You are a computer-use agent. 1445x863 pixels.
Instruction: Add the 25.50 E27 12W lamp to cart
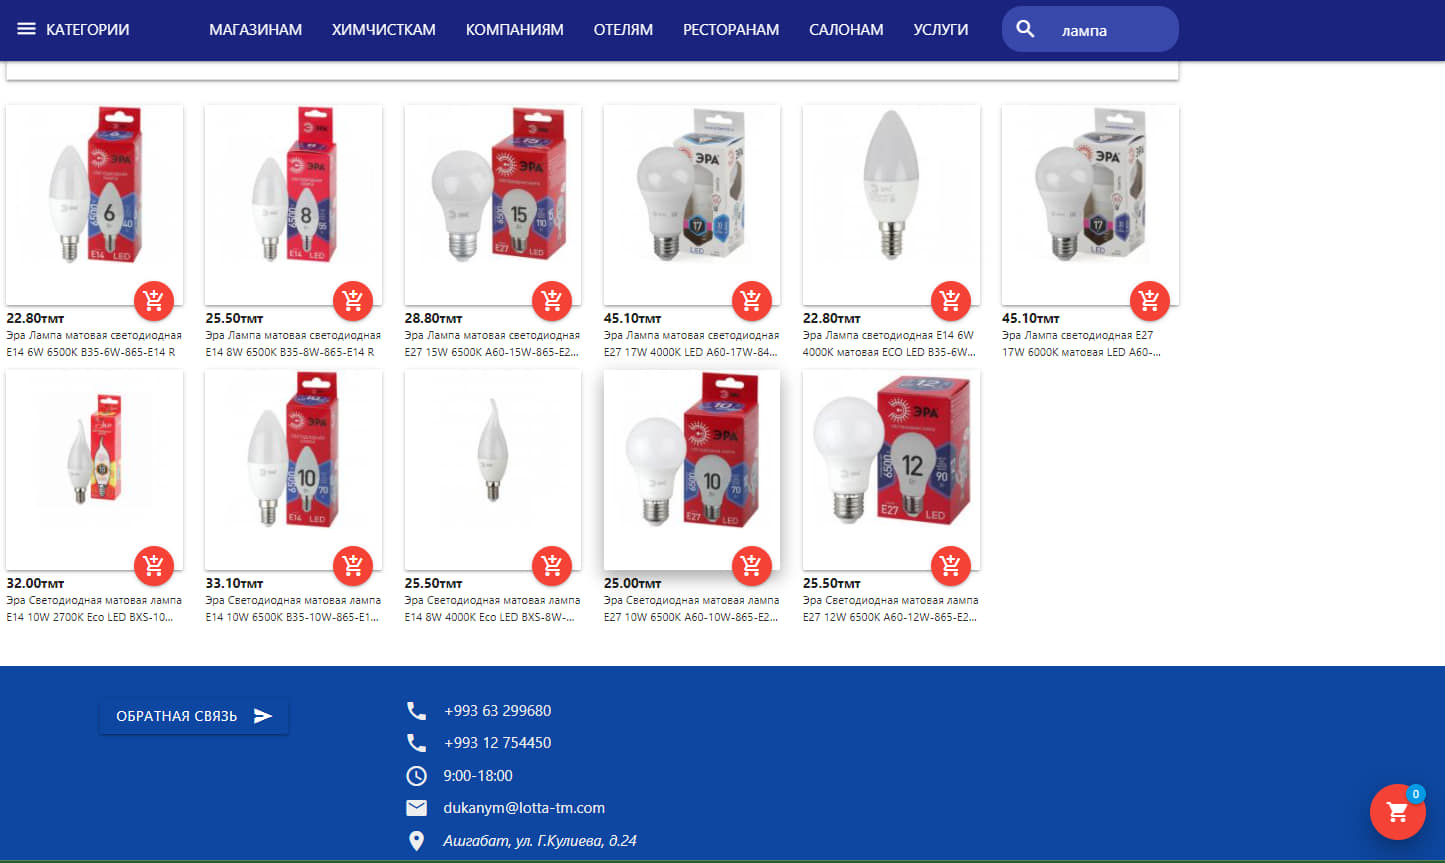(950, 565)
